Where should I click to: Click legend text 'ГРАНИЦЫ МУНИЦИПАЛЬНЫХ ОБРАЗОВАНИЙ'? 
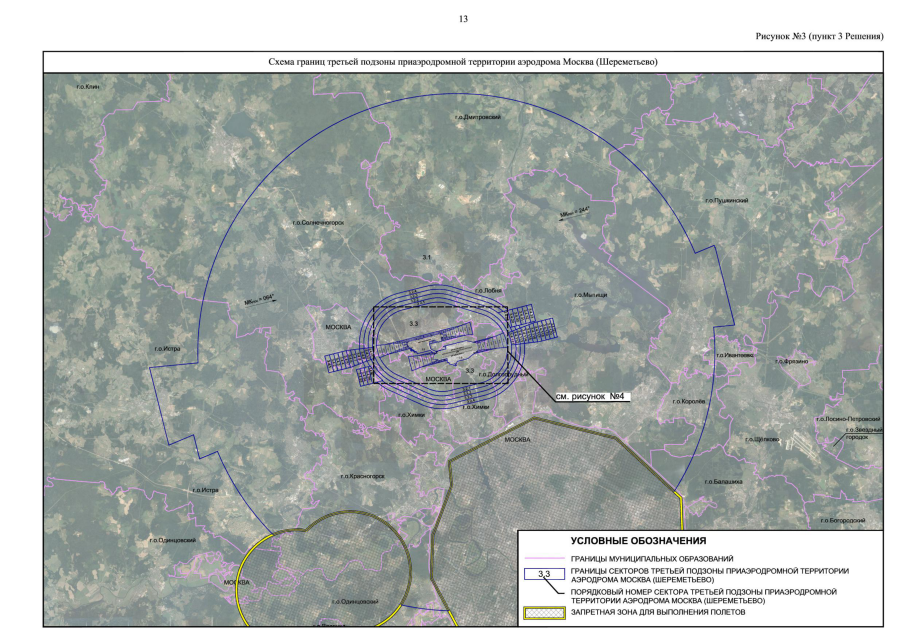[x=652, y=559]
